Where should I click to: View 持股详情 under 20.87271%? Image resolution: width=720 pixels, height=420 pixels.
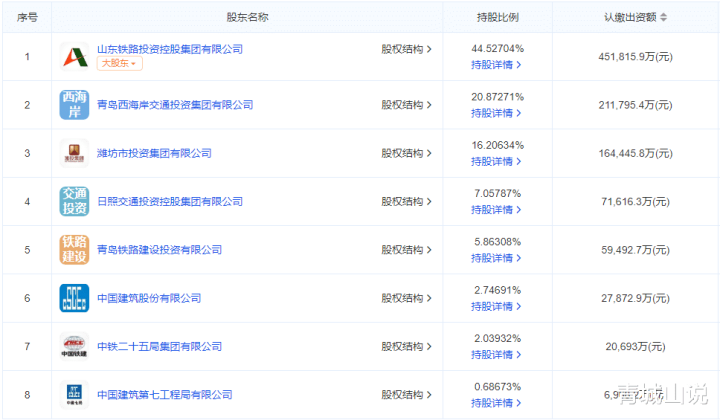496,113
